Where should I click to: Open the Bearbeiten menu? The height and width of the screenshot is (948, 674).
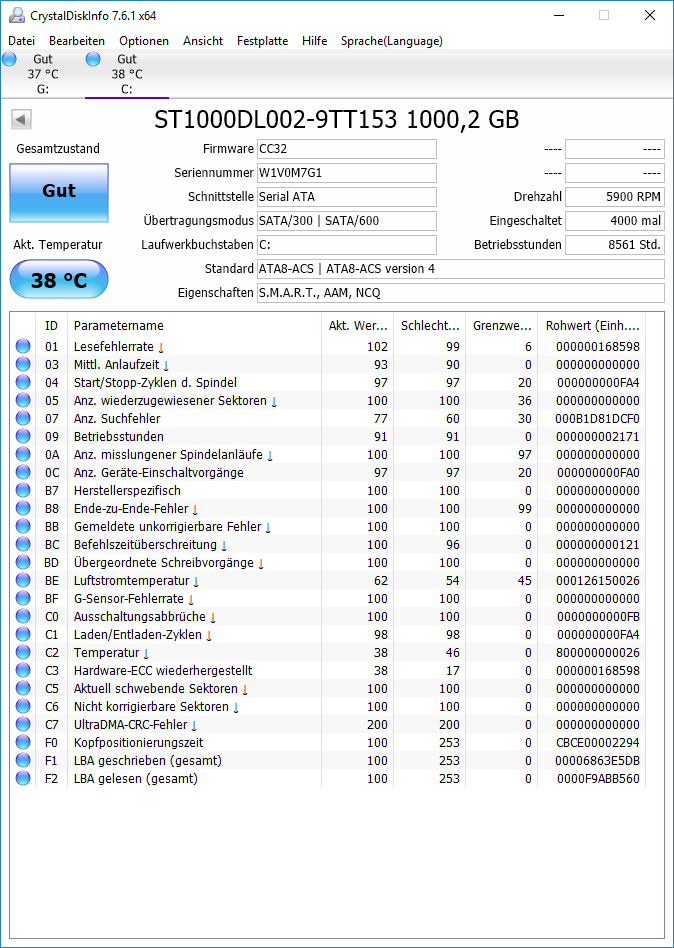click(x=77, y=41)
